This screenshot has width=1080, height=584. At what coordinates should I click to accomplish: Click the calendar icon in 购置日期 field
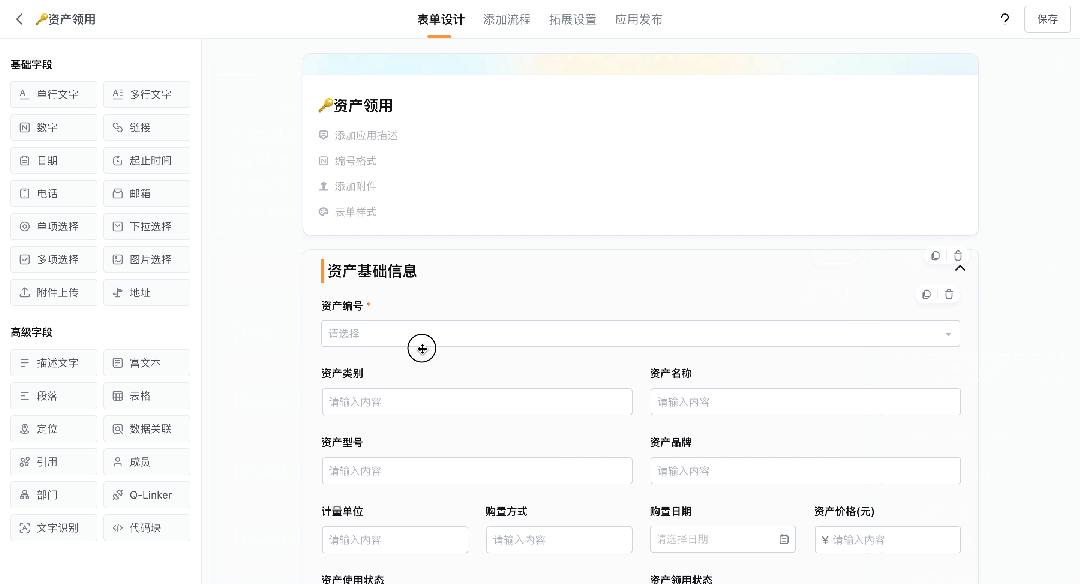point(784,540)
